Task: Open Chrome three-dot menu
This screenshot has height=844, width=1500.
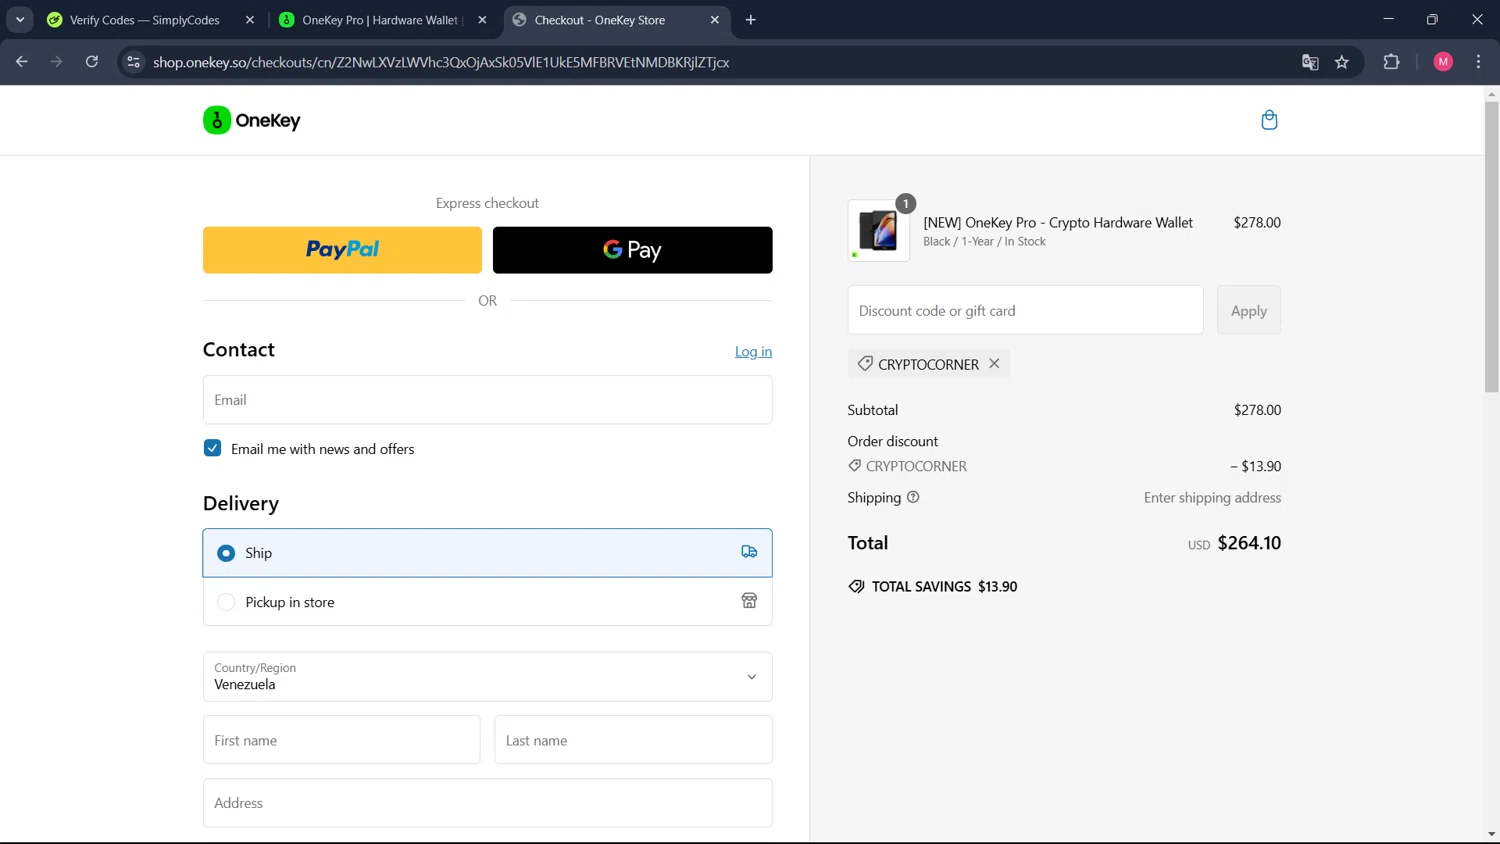Action: coord(1478,62)
